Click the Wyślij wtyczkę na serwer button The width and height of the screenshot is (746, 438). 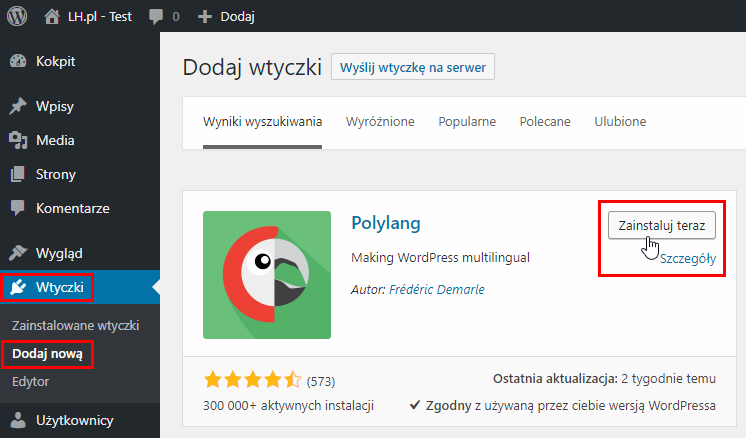(412, 68)
